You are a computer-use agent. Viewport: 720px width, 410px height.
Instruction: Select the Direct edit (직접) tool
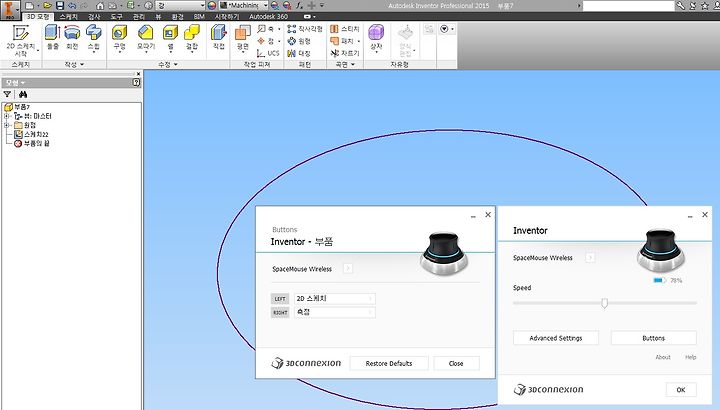click(219, 38)
